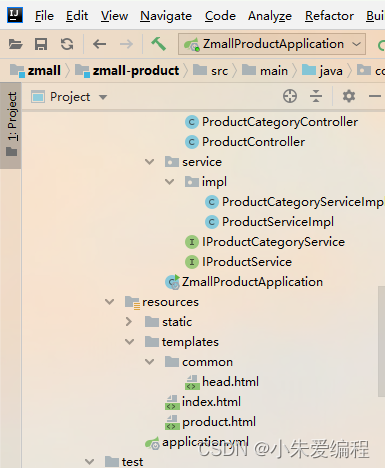The height and width of the screenshot is (468, 385).
Task: Select application.yml file
Action: point(197,442)
